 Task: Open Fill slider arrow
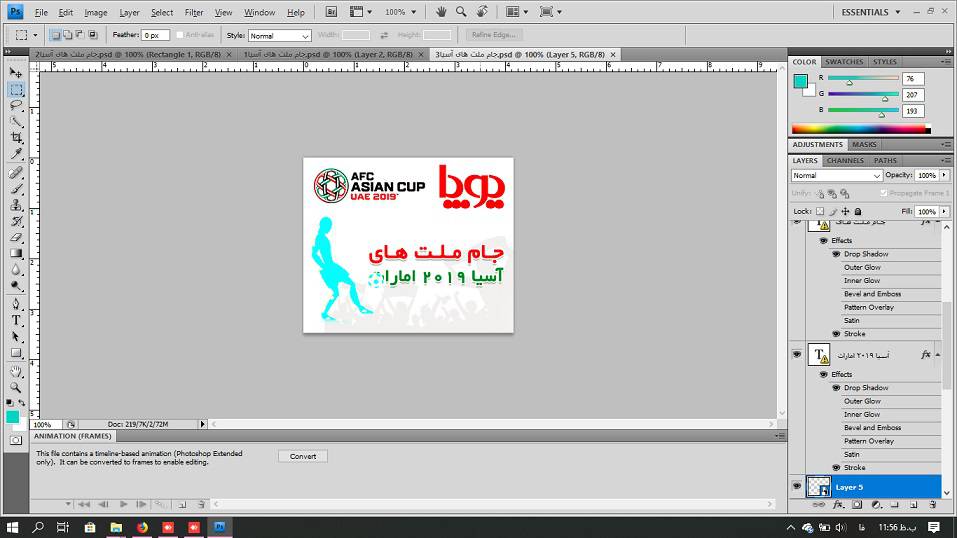[x=944, y=211]
